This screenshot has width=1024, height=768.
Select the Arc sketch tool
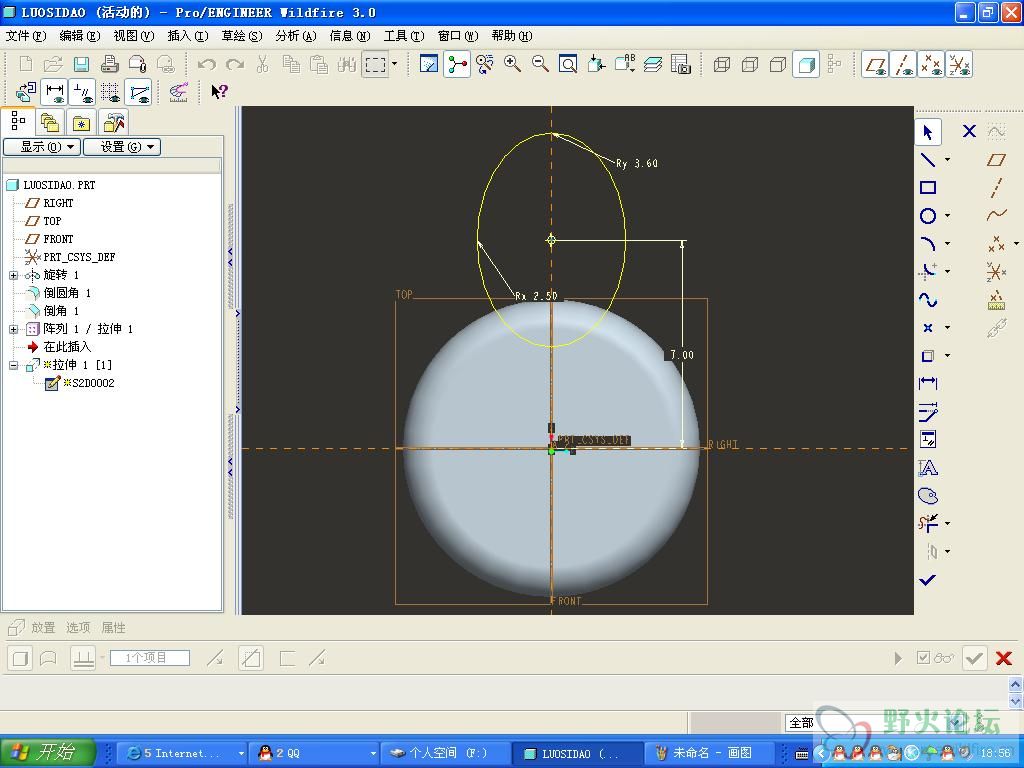point(927,244)
